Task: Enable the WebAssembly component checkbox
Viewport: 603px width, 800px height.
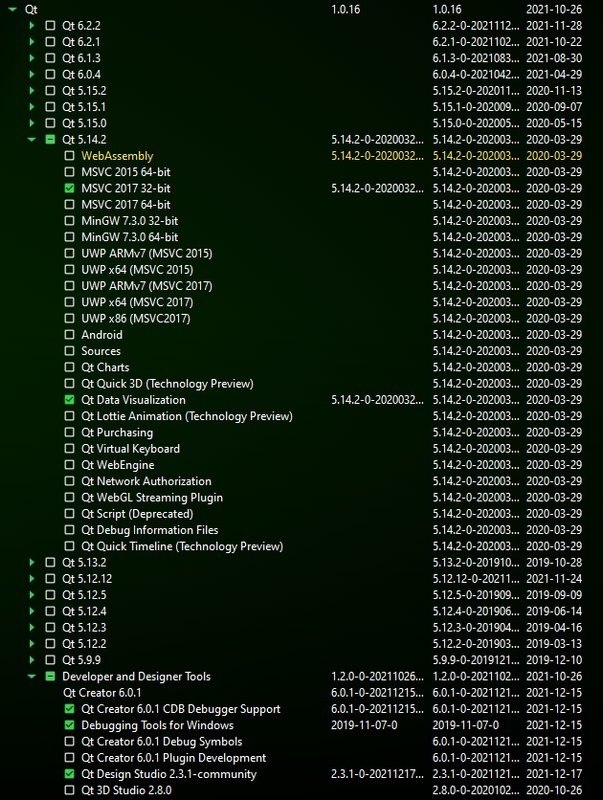Action: (x=69, y=156)
